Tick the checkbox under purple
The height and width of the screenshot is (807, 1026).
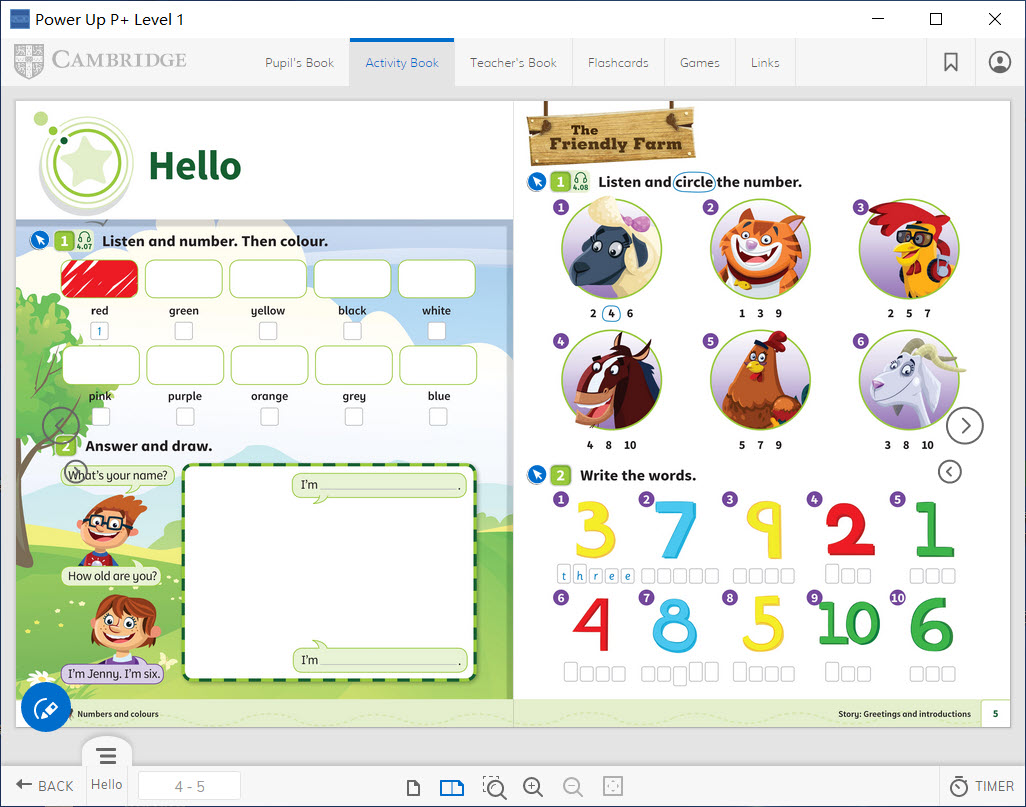click(185, 417)
